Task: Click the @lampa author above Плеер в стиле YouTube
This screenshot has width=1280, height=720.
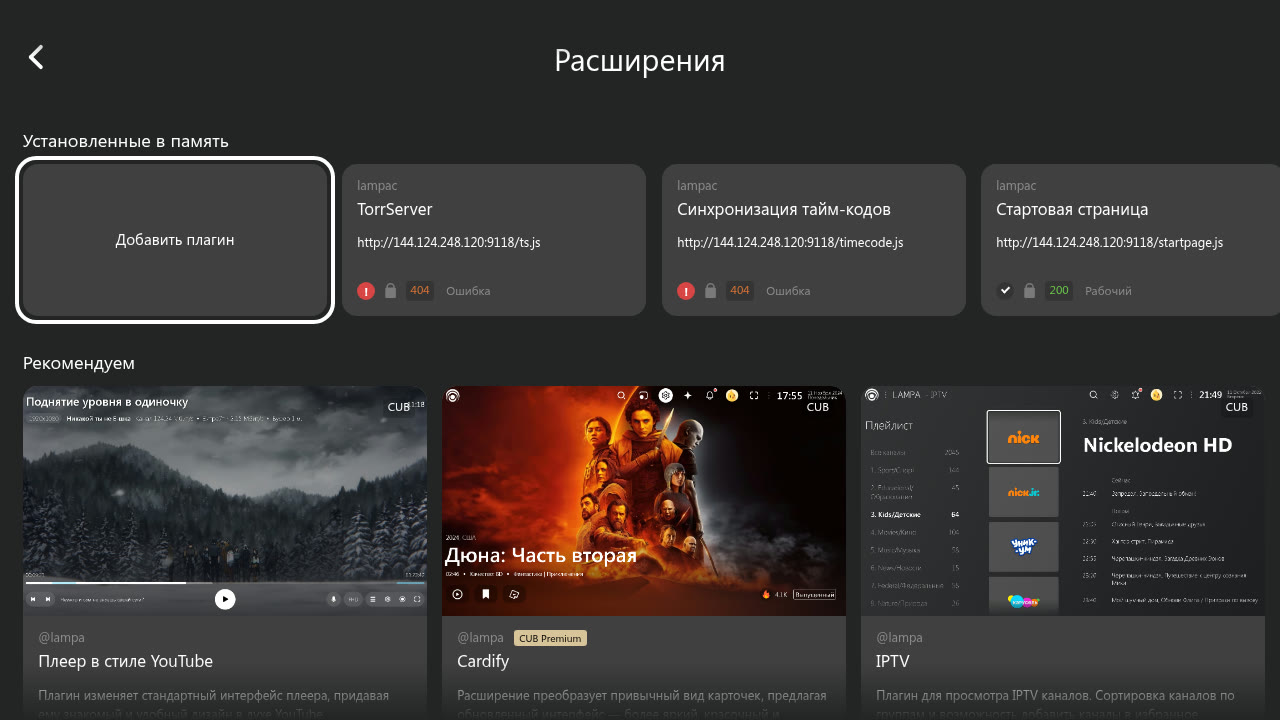Action: coord(62,637)
